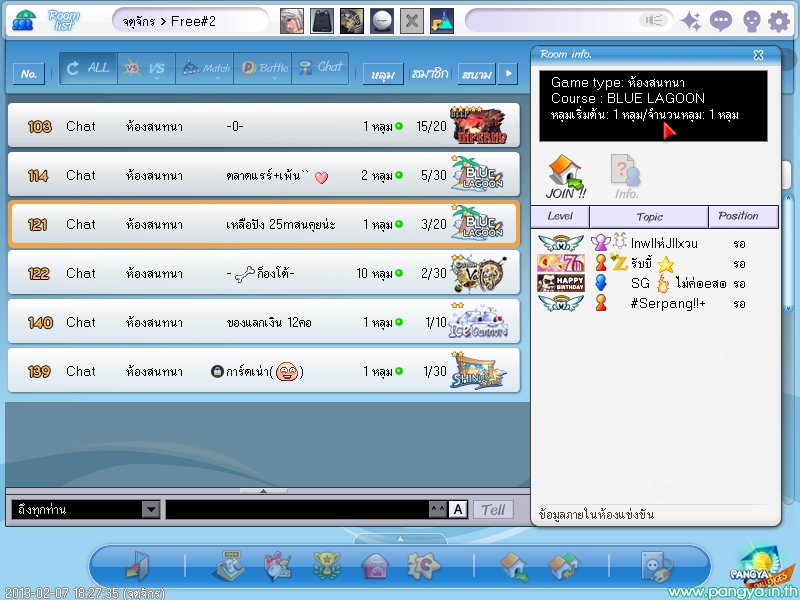Select locked room 139
Image resolution: width=800 pixels, height=600 pixels.
click(264, 370)
